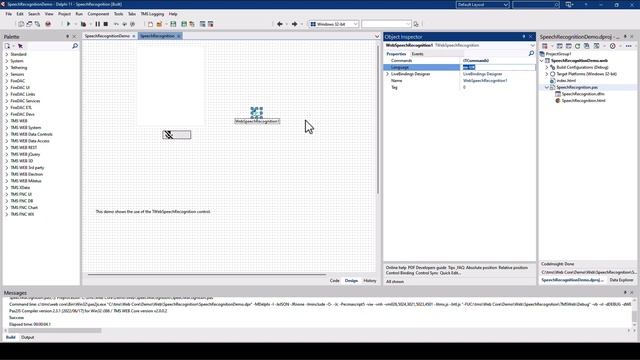The height and width of the screenshot is (360, 640).
Task: Start the Run toolbar play button
Action: click(x=69, y=24)
